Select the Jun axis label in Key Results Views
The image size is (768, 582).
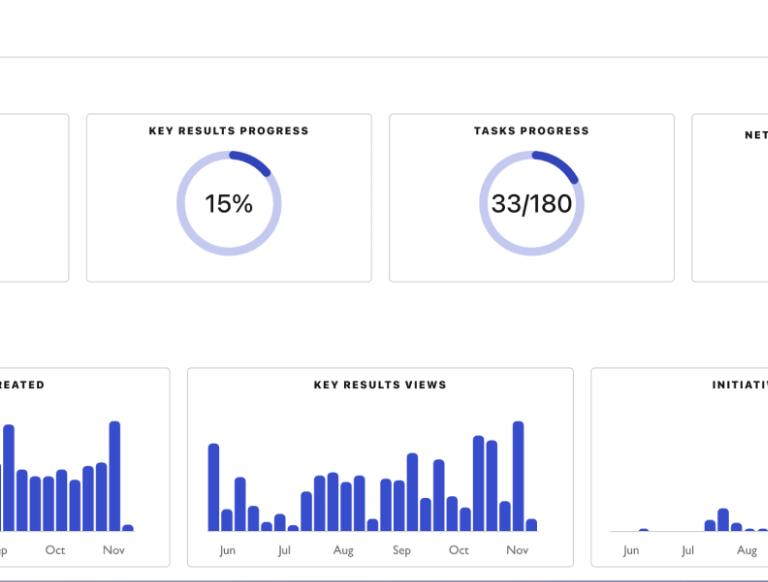(x=227, y=550)
